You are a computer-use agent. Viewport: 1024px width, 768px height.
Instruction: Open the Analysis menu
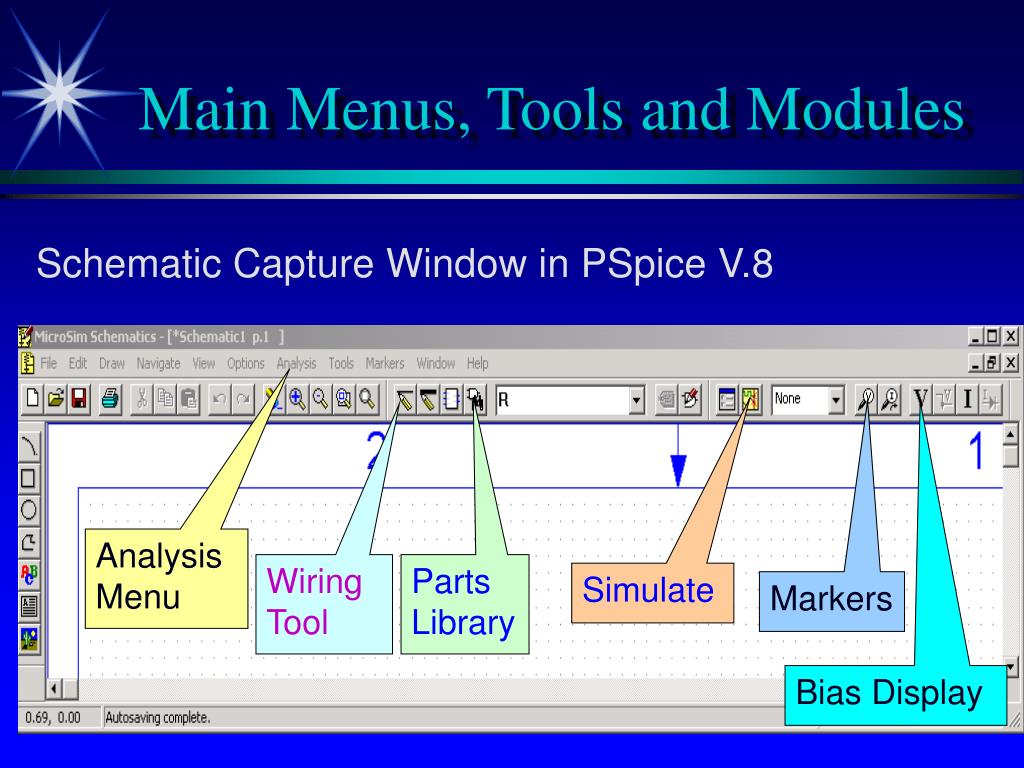click(296, 363)
